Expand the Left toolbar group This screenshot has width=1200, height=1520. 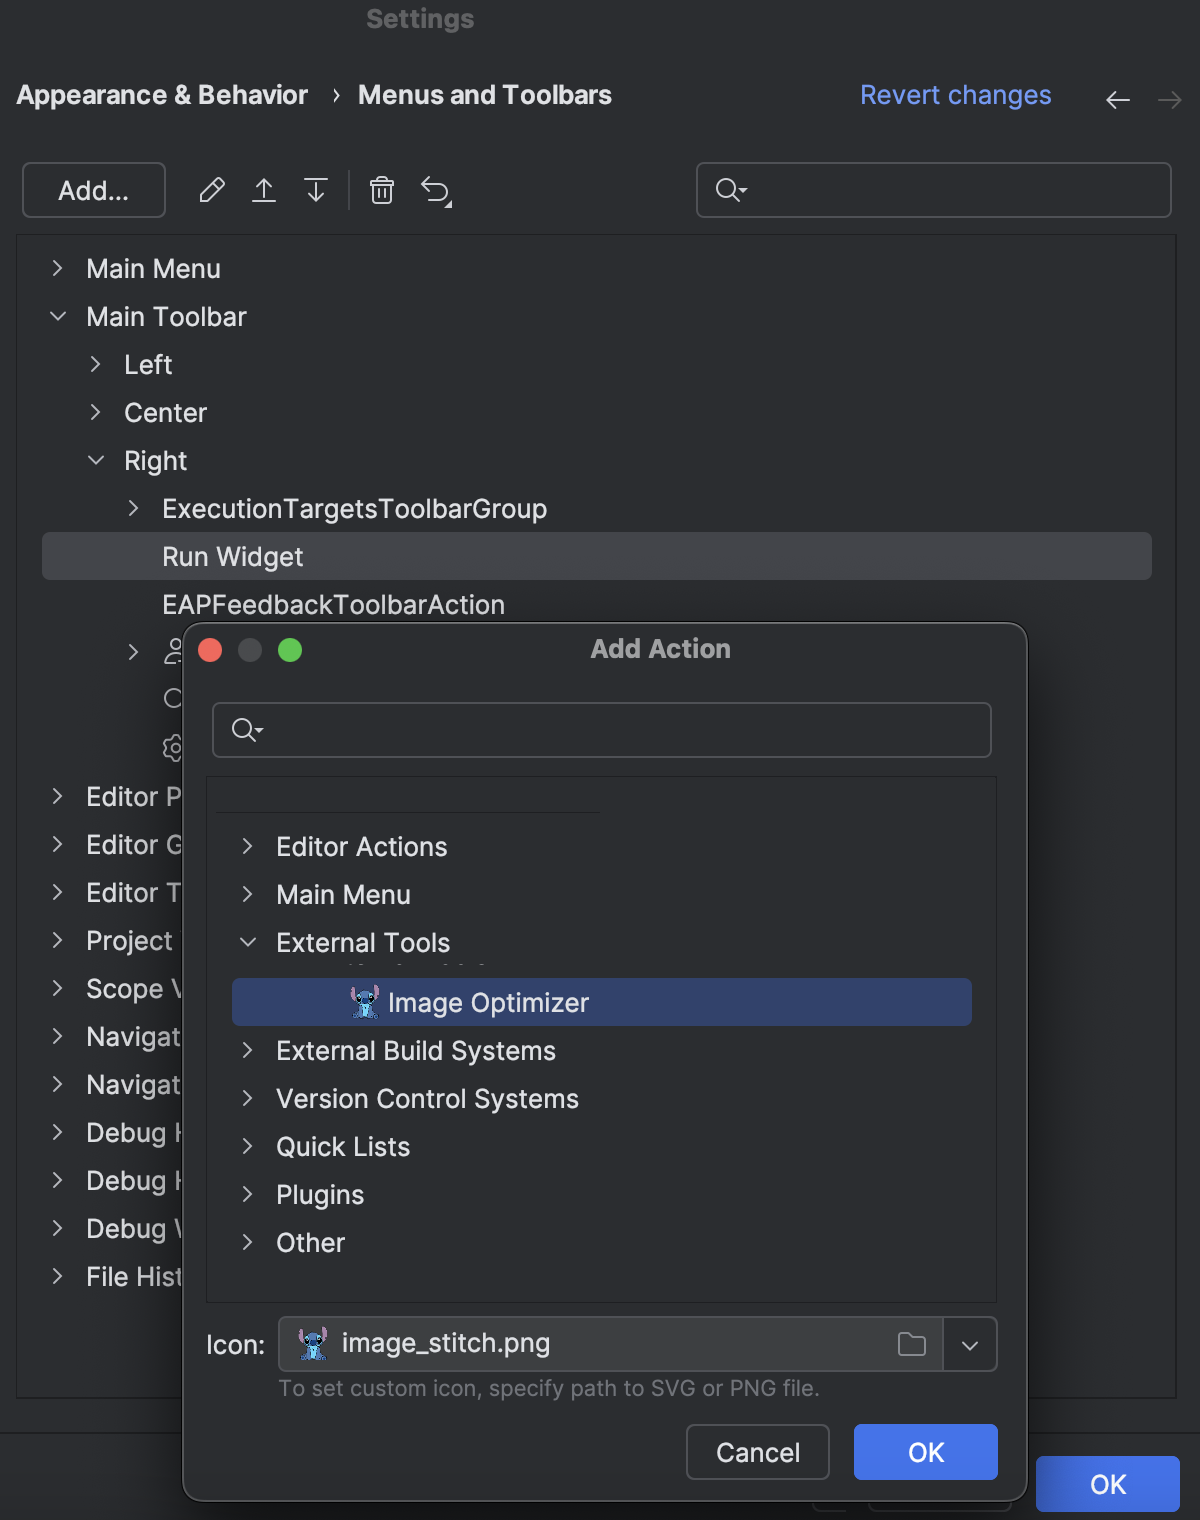[x=96, y=364]
